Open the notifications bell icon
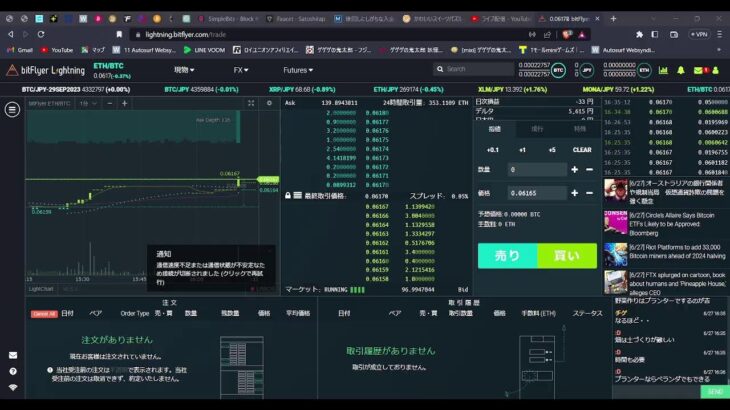Viewport: 730px width, 410px height. [x=681, y=70]
